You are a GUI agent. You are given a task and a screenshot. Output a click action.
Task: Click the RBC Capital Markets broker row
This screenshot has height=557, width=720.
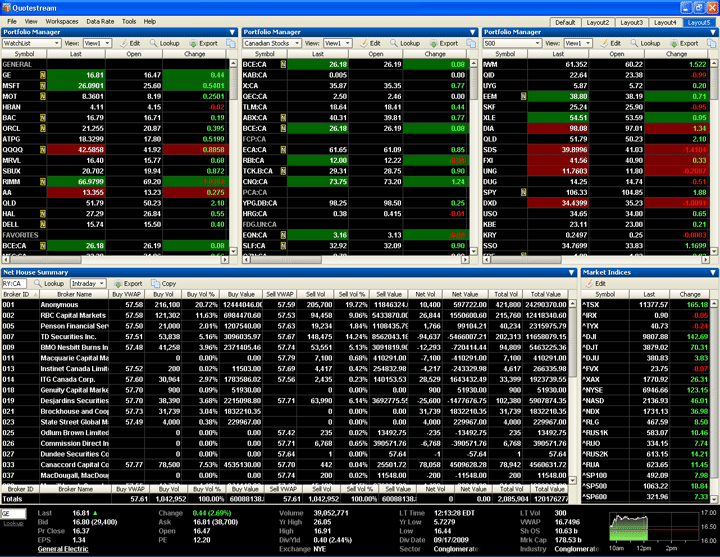[285, 315]
